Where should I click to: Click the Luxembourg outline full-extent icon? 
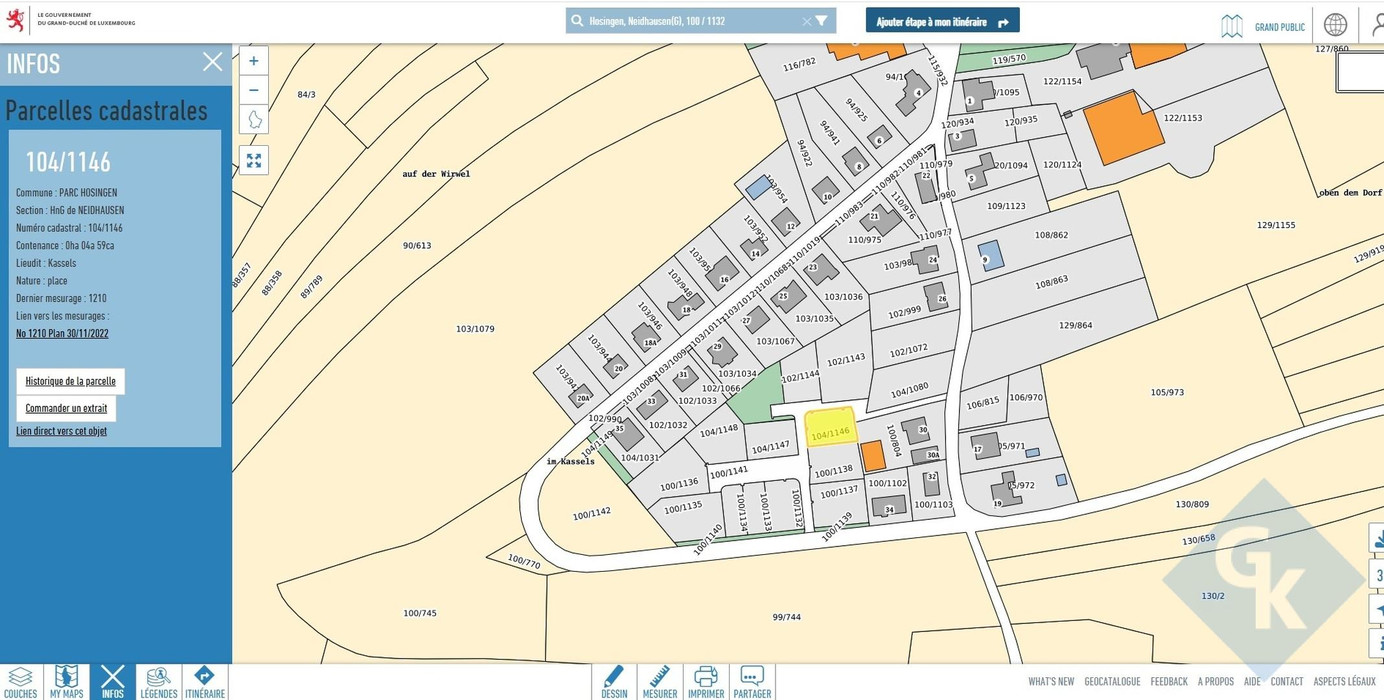pyautogui.click(x=254, y=120)
